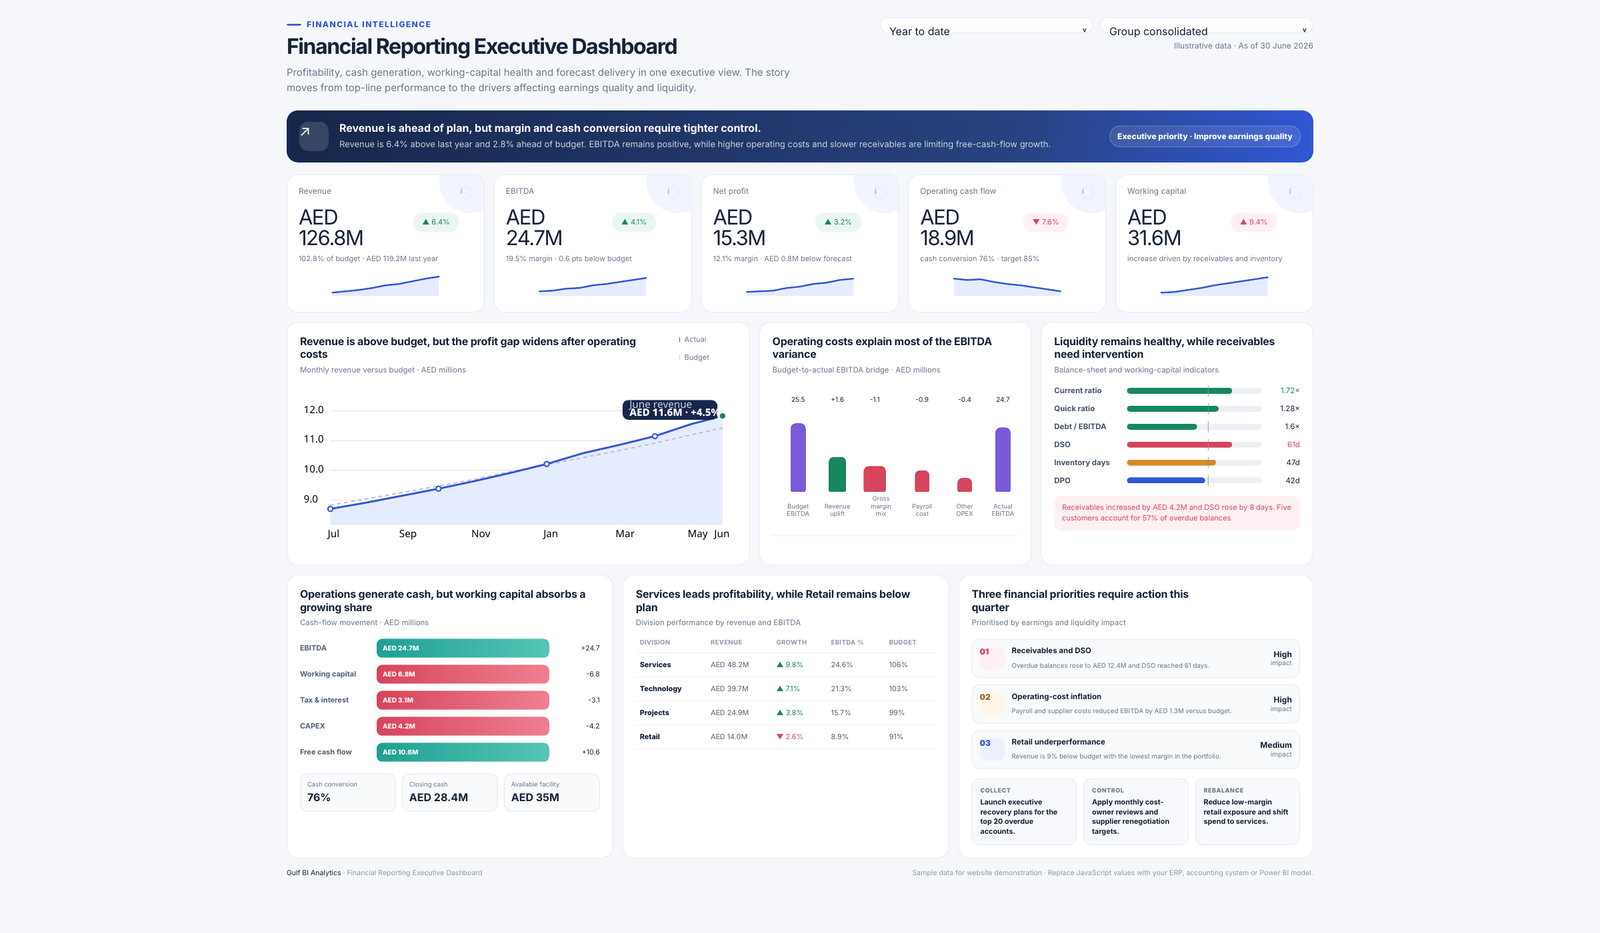Toggle the Actual series legend
Image resolution: width=1600 pixels, height=933 pixels.
[x=692, y=340]
